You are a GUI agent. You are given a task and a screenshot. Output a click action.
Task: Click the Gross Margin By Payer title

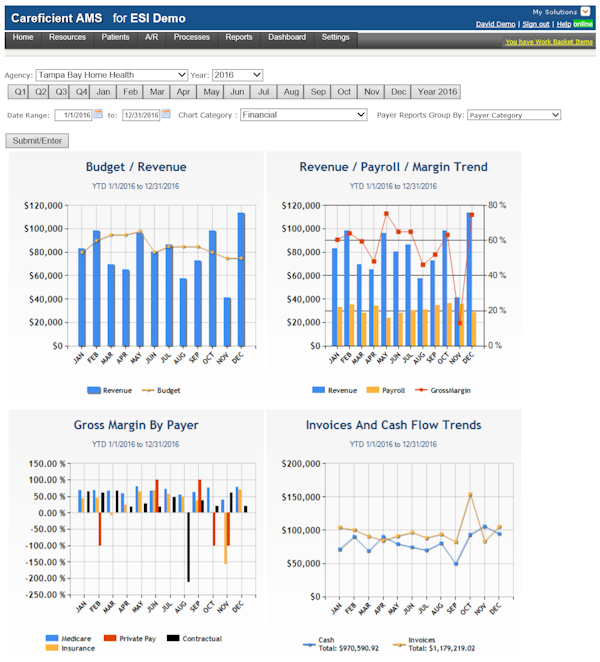coord(136,425)
